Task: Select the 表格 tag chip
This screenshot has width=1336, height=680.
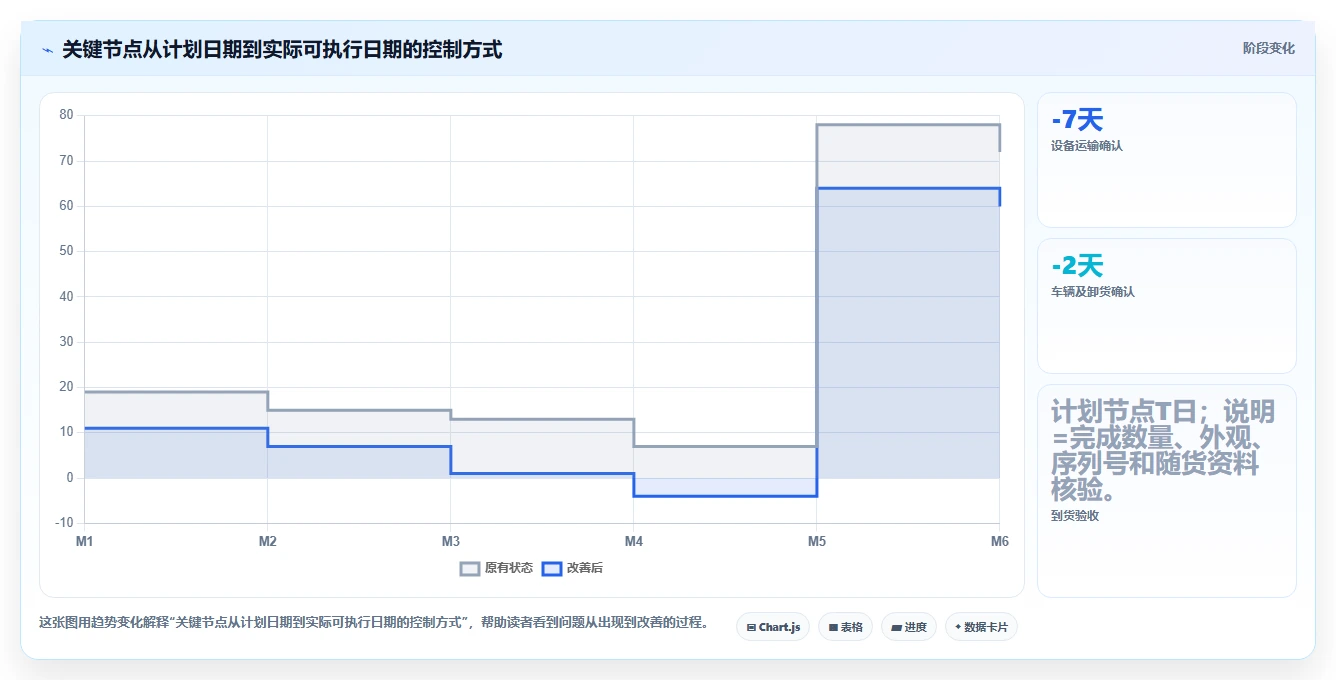Action: [845, 627]
